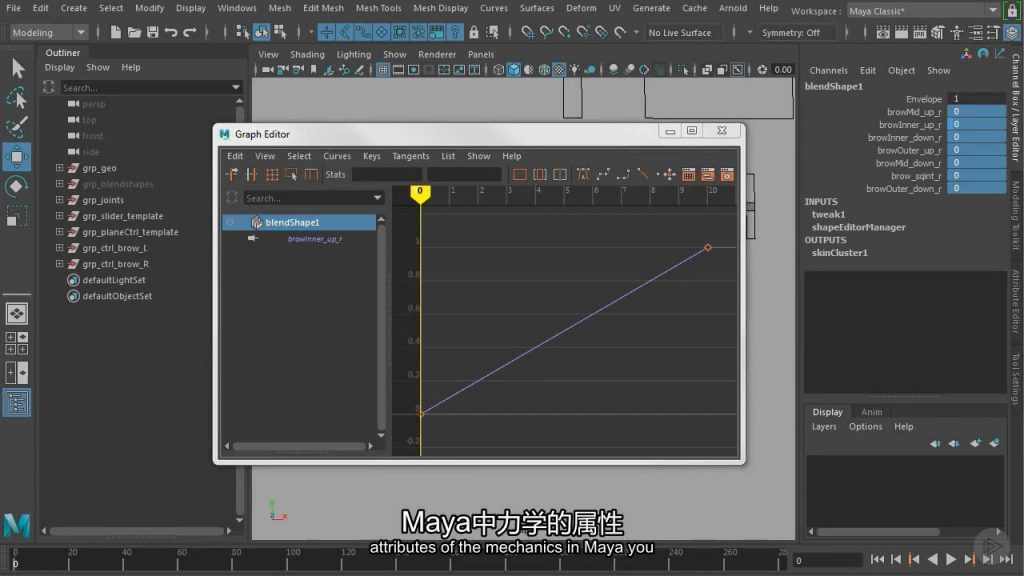The height and width of the screenshot is (576, 1024).
Task: Center view on current time
Action: [560, 174]
